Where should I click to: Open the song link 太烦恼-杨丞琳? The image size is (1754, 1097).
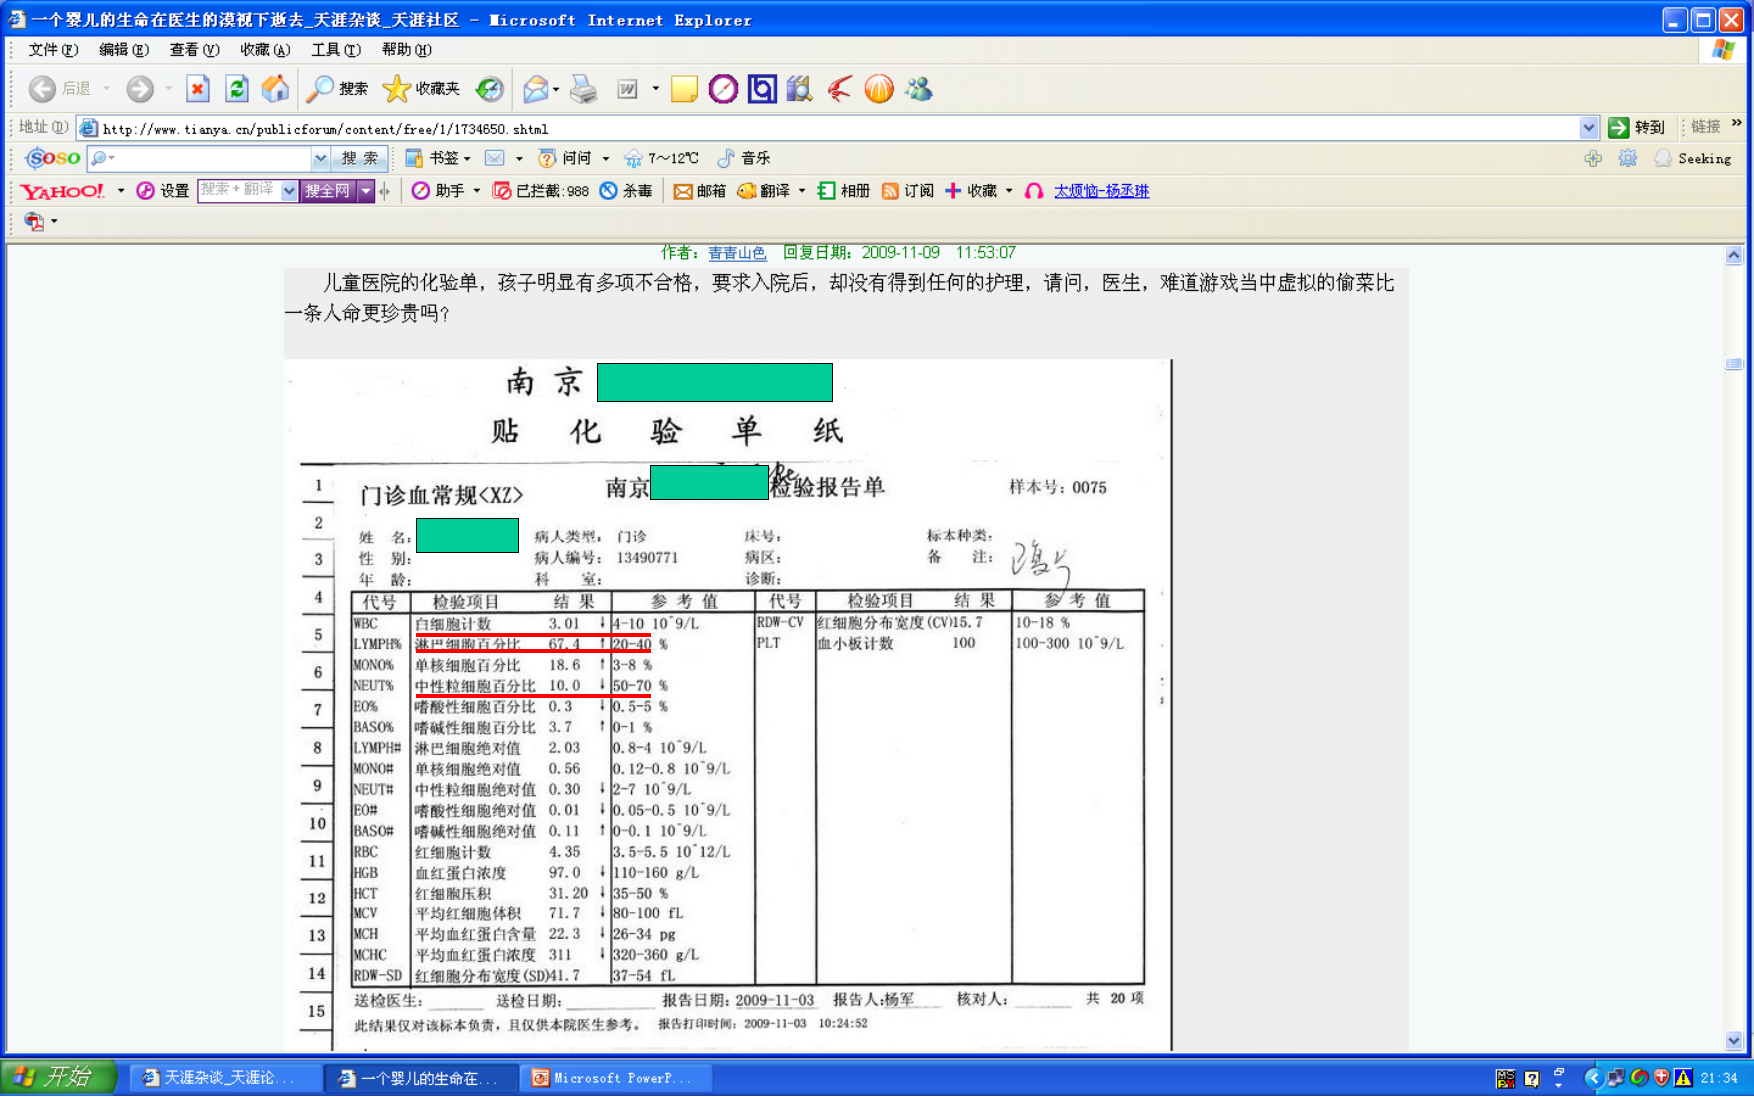coord(1101,191)
